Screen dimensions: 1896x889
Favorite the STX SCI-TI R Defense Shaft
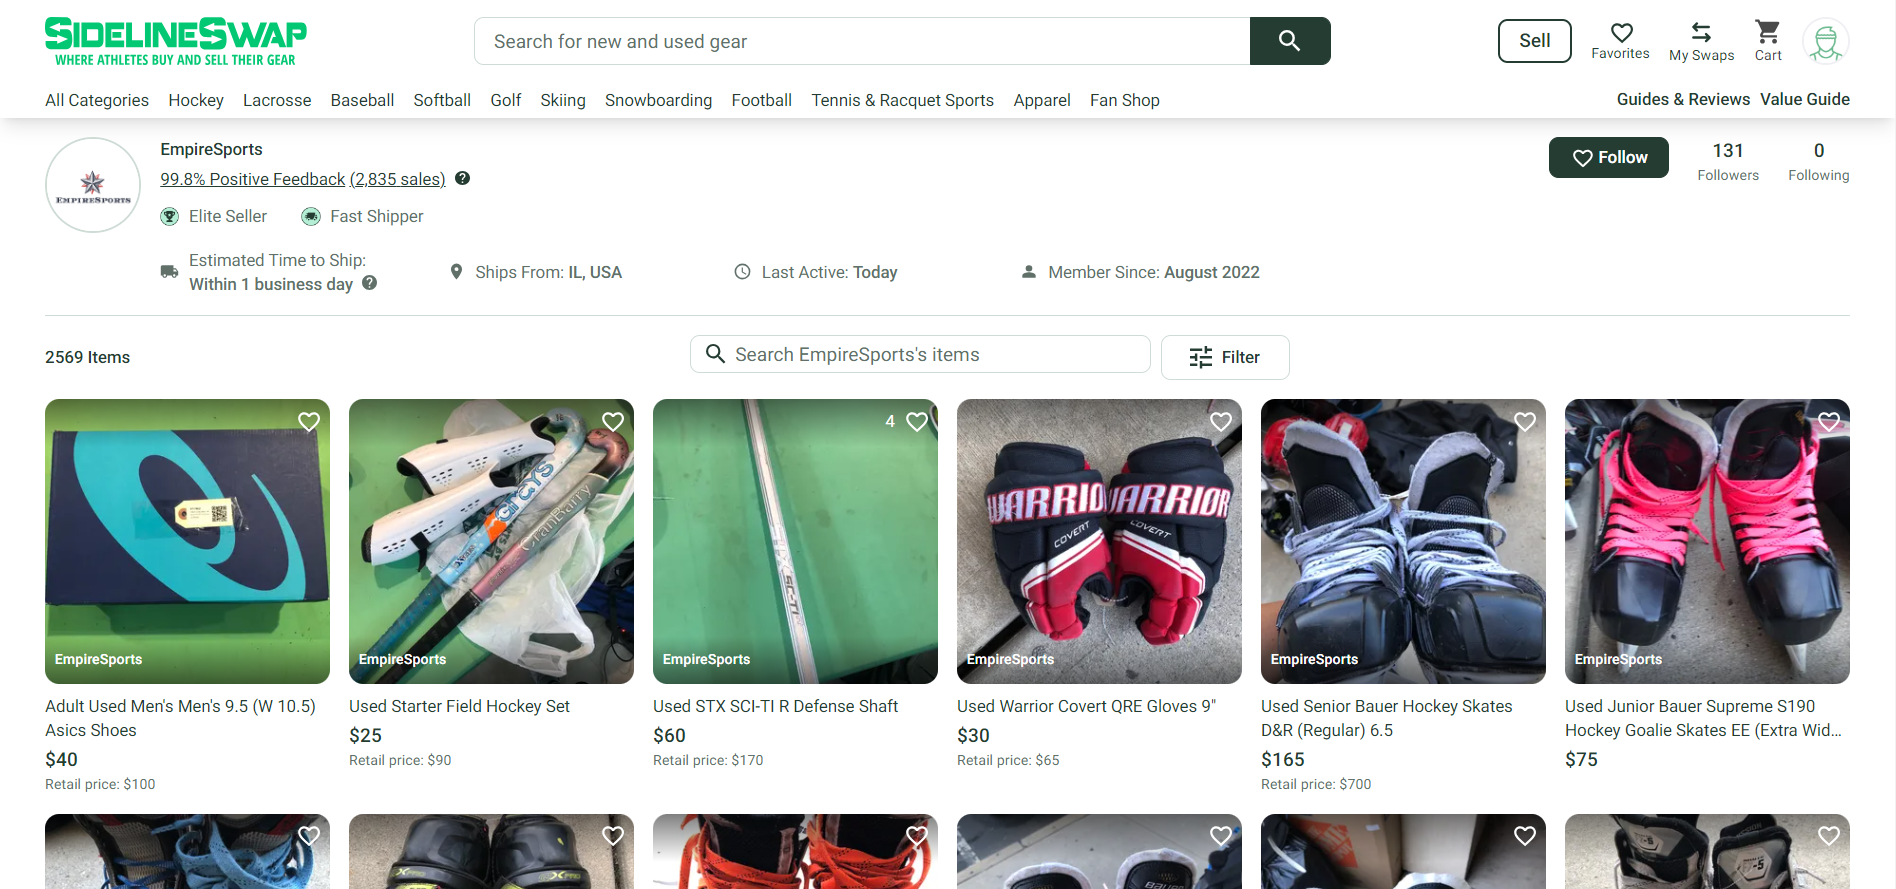(x=917, y=421)
